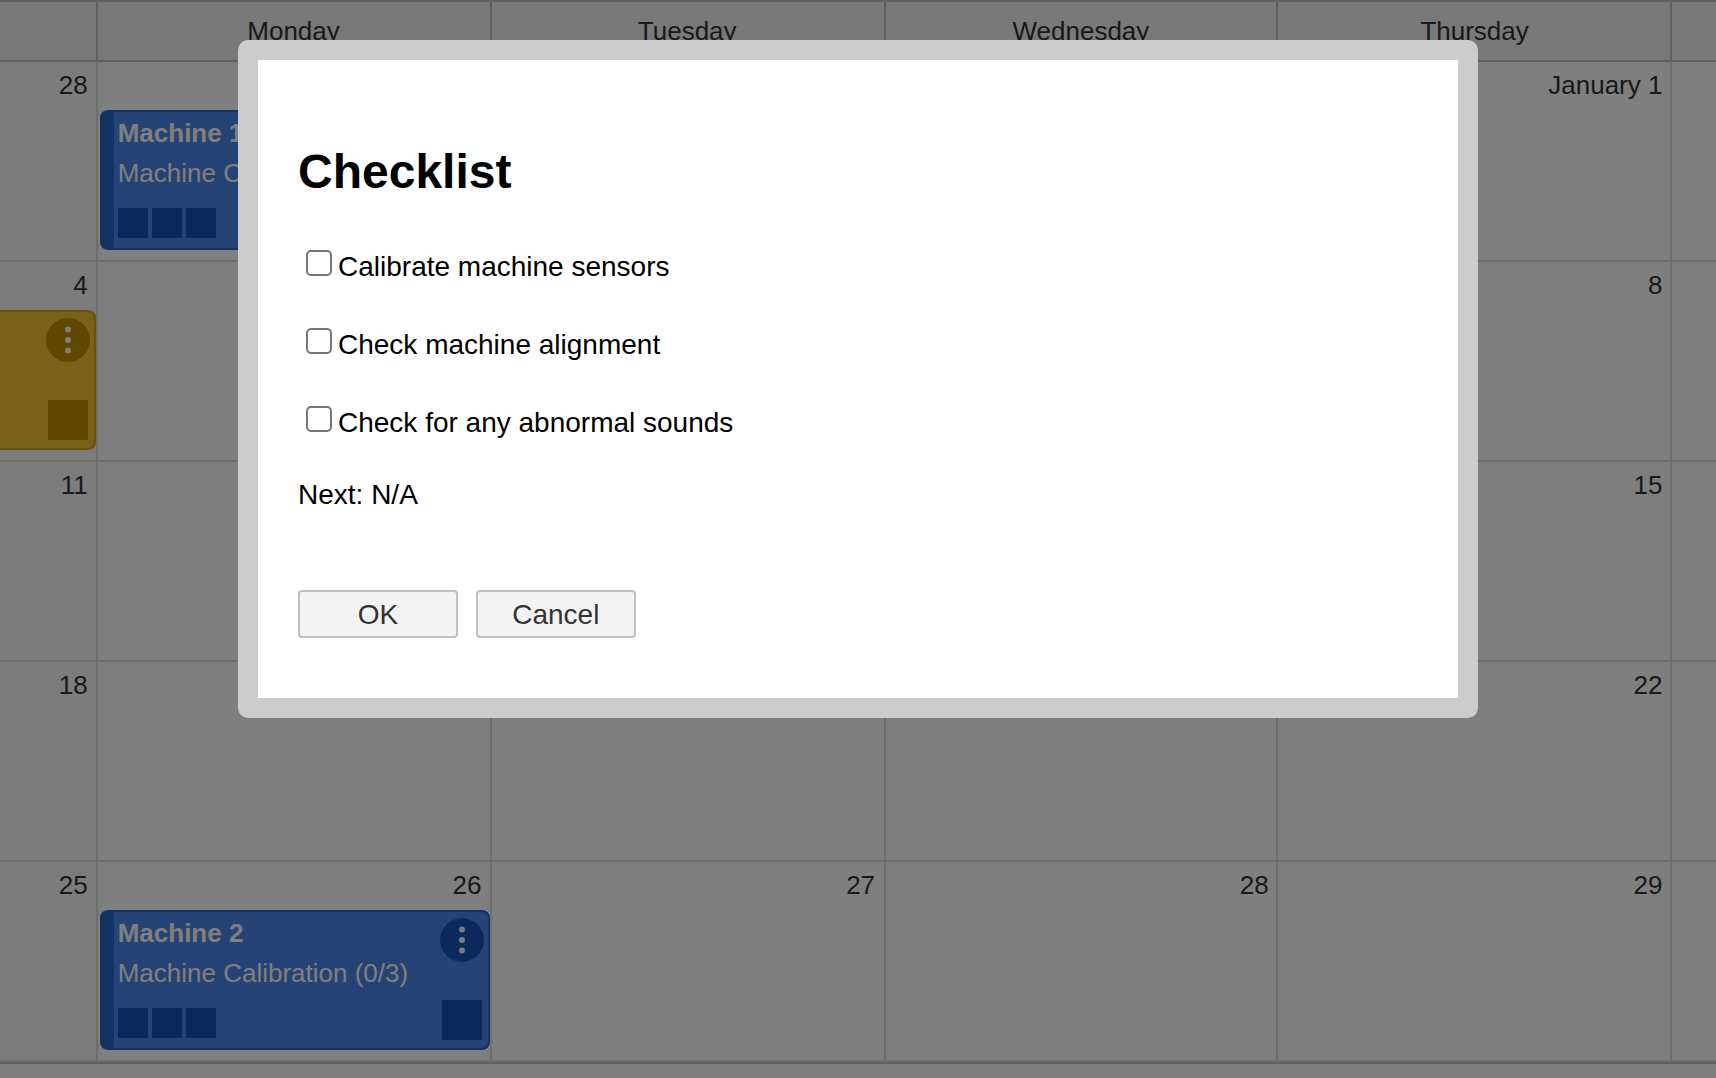Click the first progress square on Machine 1 card
Viewport: 1716px width, 1078px height.
[133, 223]
